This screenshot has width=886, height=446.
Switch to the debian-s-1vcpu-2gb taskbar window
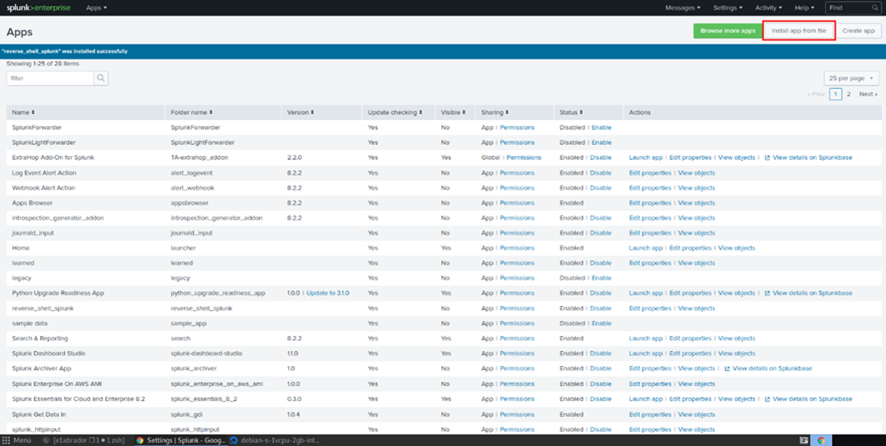(x=273, y=440)
